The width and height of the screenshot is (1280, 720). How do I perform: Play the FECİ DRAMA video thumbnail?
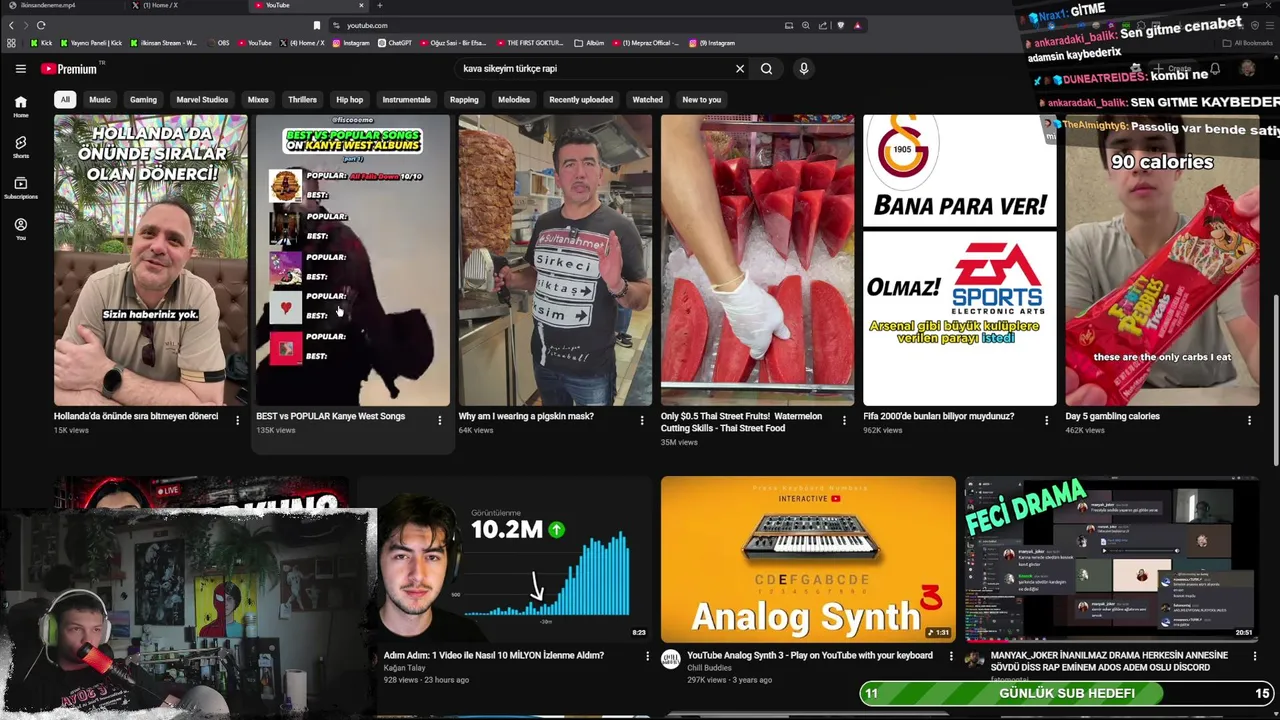pos(1112,559)
